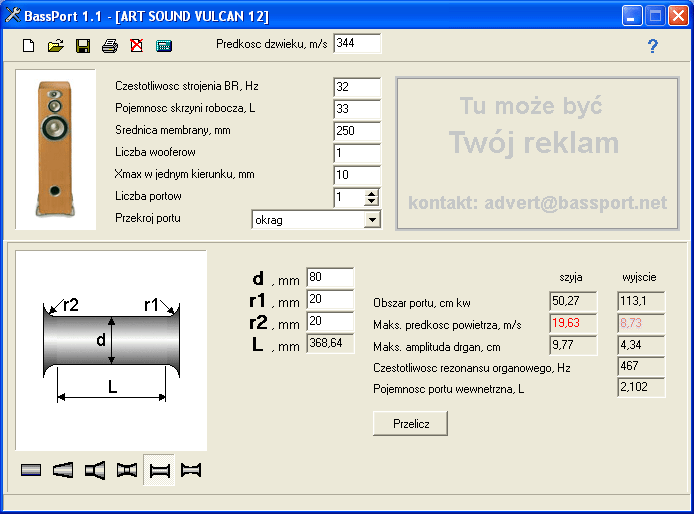Screen dimensions: 694x514
Task: Open a file using the folder icon
Action: 56,46
